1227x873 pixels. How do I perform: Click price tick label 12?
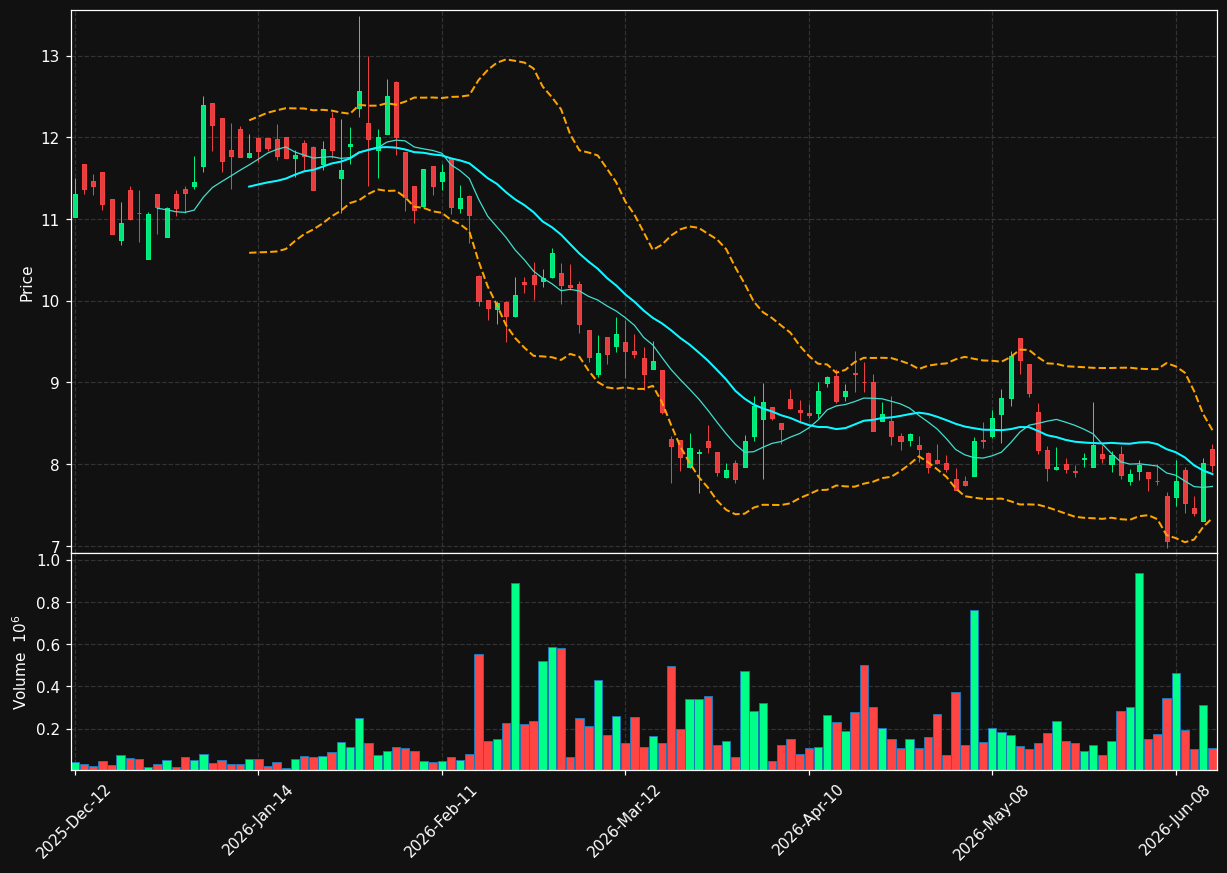tap(49, 138)
